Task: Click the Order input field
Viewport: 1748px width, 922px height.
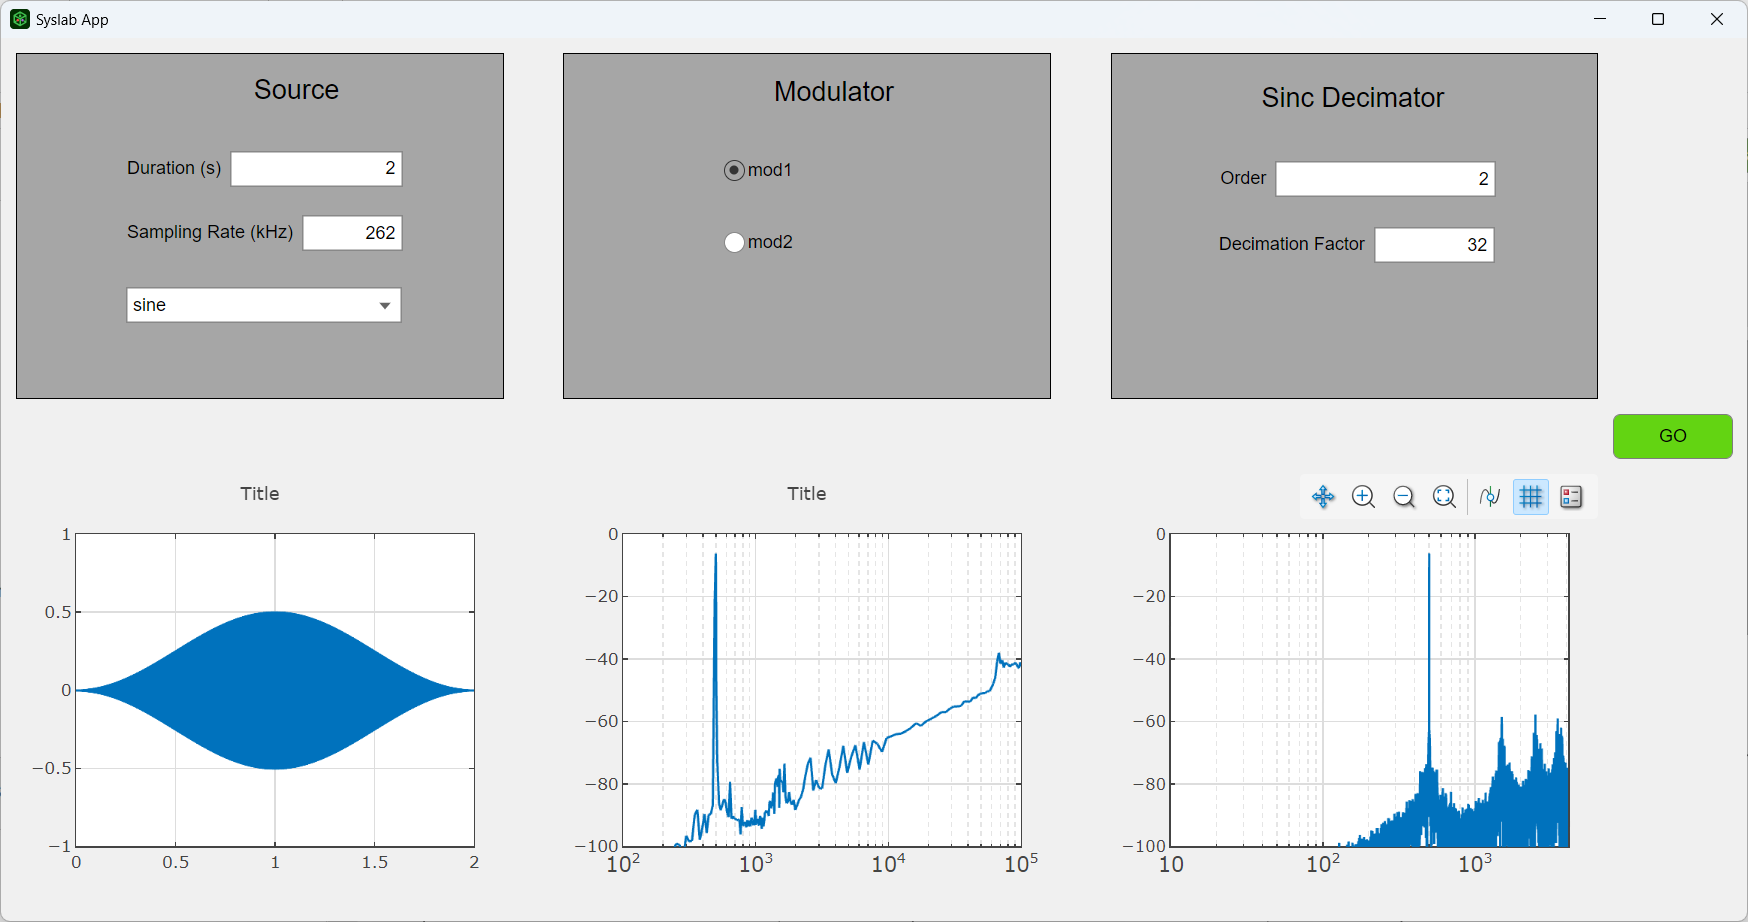Action: [1384, 179]
